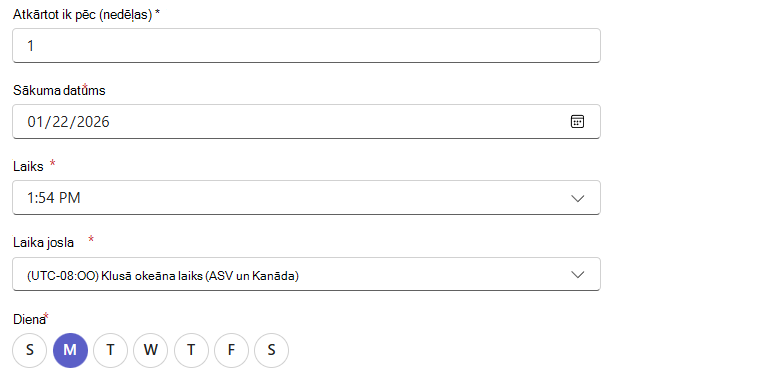Toggle the Monday M day button
Screen dimensions: 782x373
click(70, 351)
